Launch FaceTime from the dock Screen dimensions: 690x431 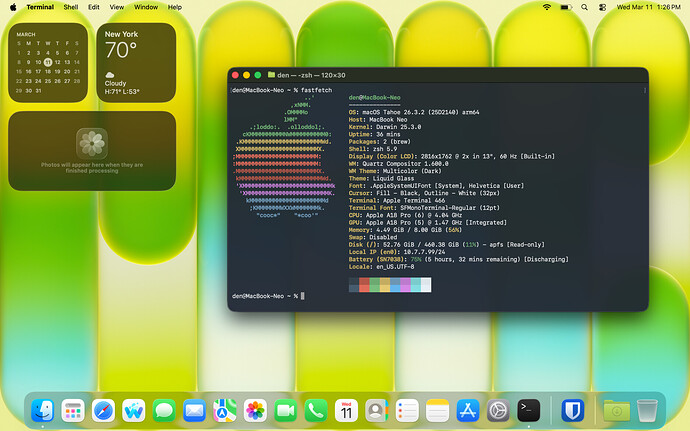click(x=286, y=410)
